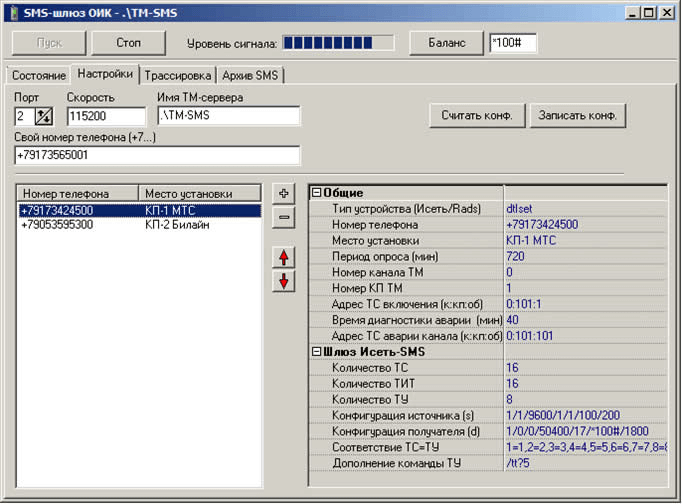Move entry up with red up arrow

pos(283,258)
